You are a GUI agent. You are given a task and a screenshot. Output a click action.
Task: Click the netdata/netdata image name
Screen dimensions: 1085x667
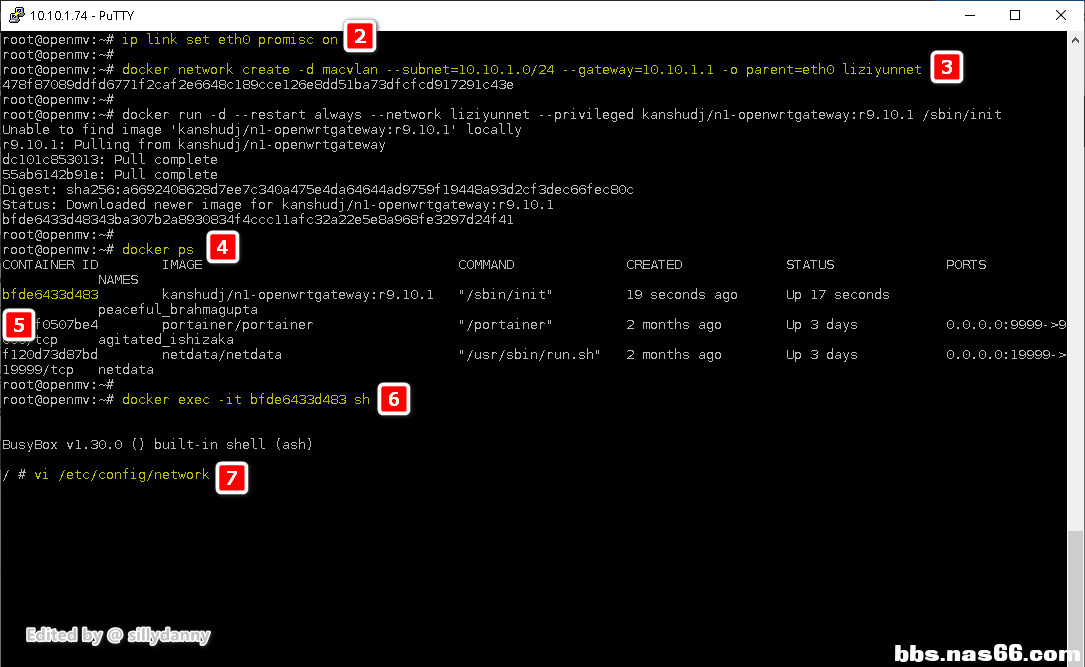click(x=221, y=355)
